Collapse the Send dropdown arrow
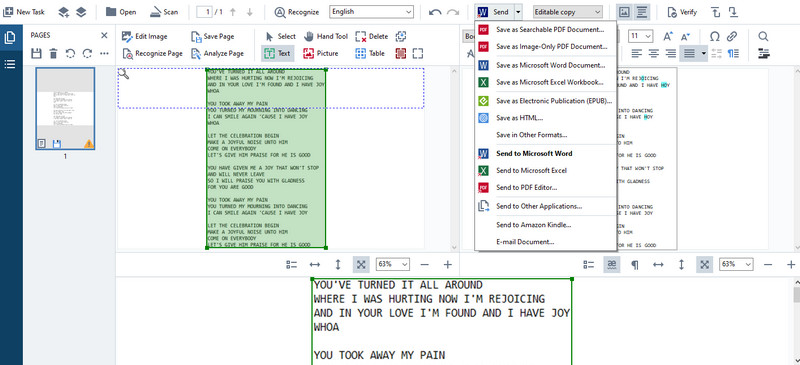The image size is (800, 365). 518,12
